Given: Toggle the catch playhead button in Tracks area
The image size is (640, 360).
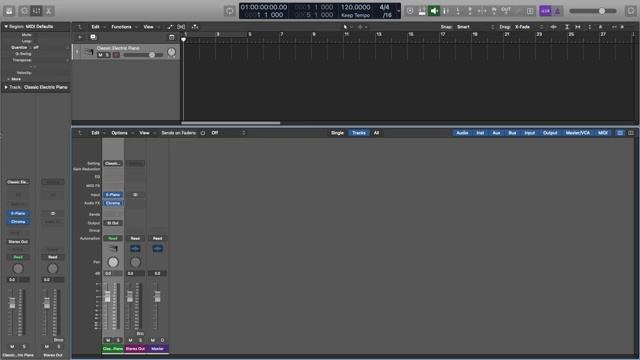Looking at the screenshot, I should tap(195, 27).
